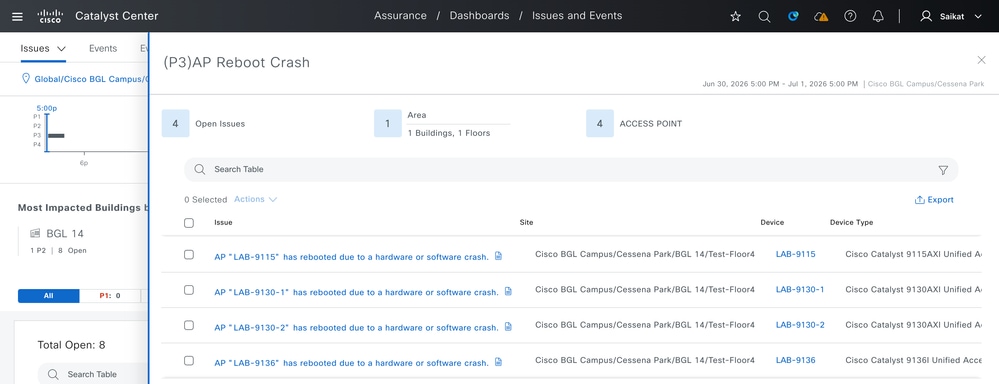Click the 1 Area count tile
This screenshot has height=384, width=999.
click(387, 124)
